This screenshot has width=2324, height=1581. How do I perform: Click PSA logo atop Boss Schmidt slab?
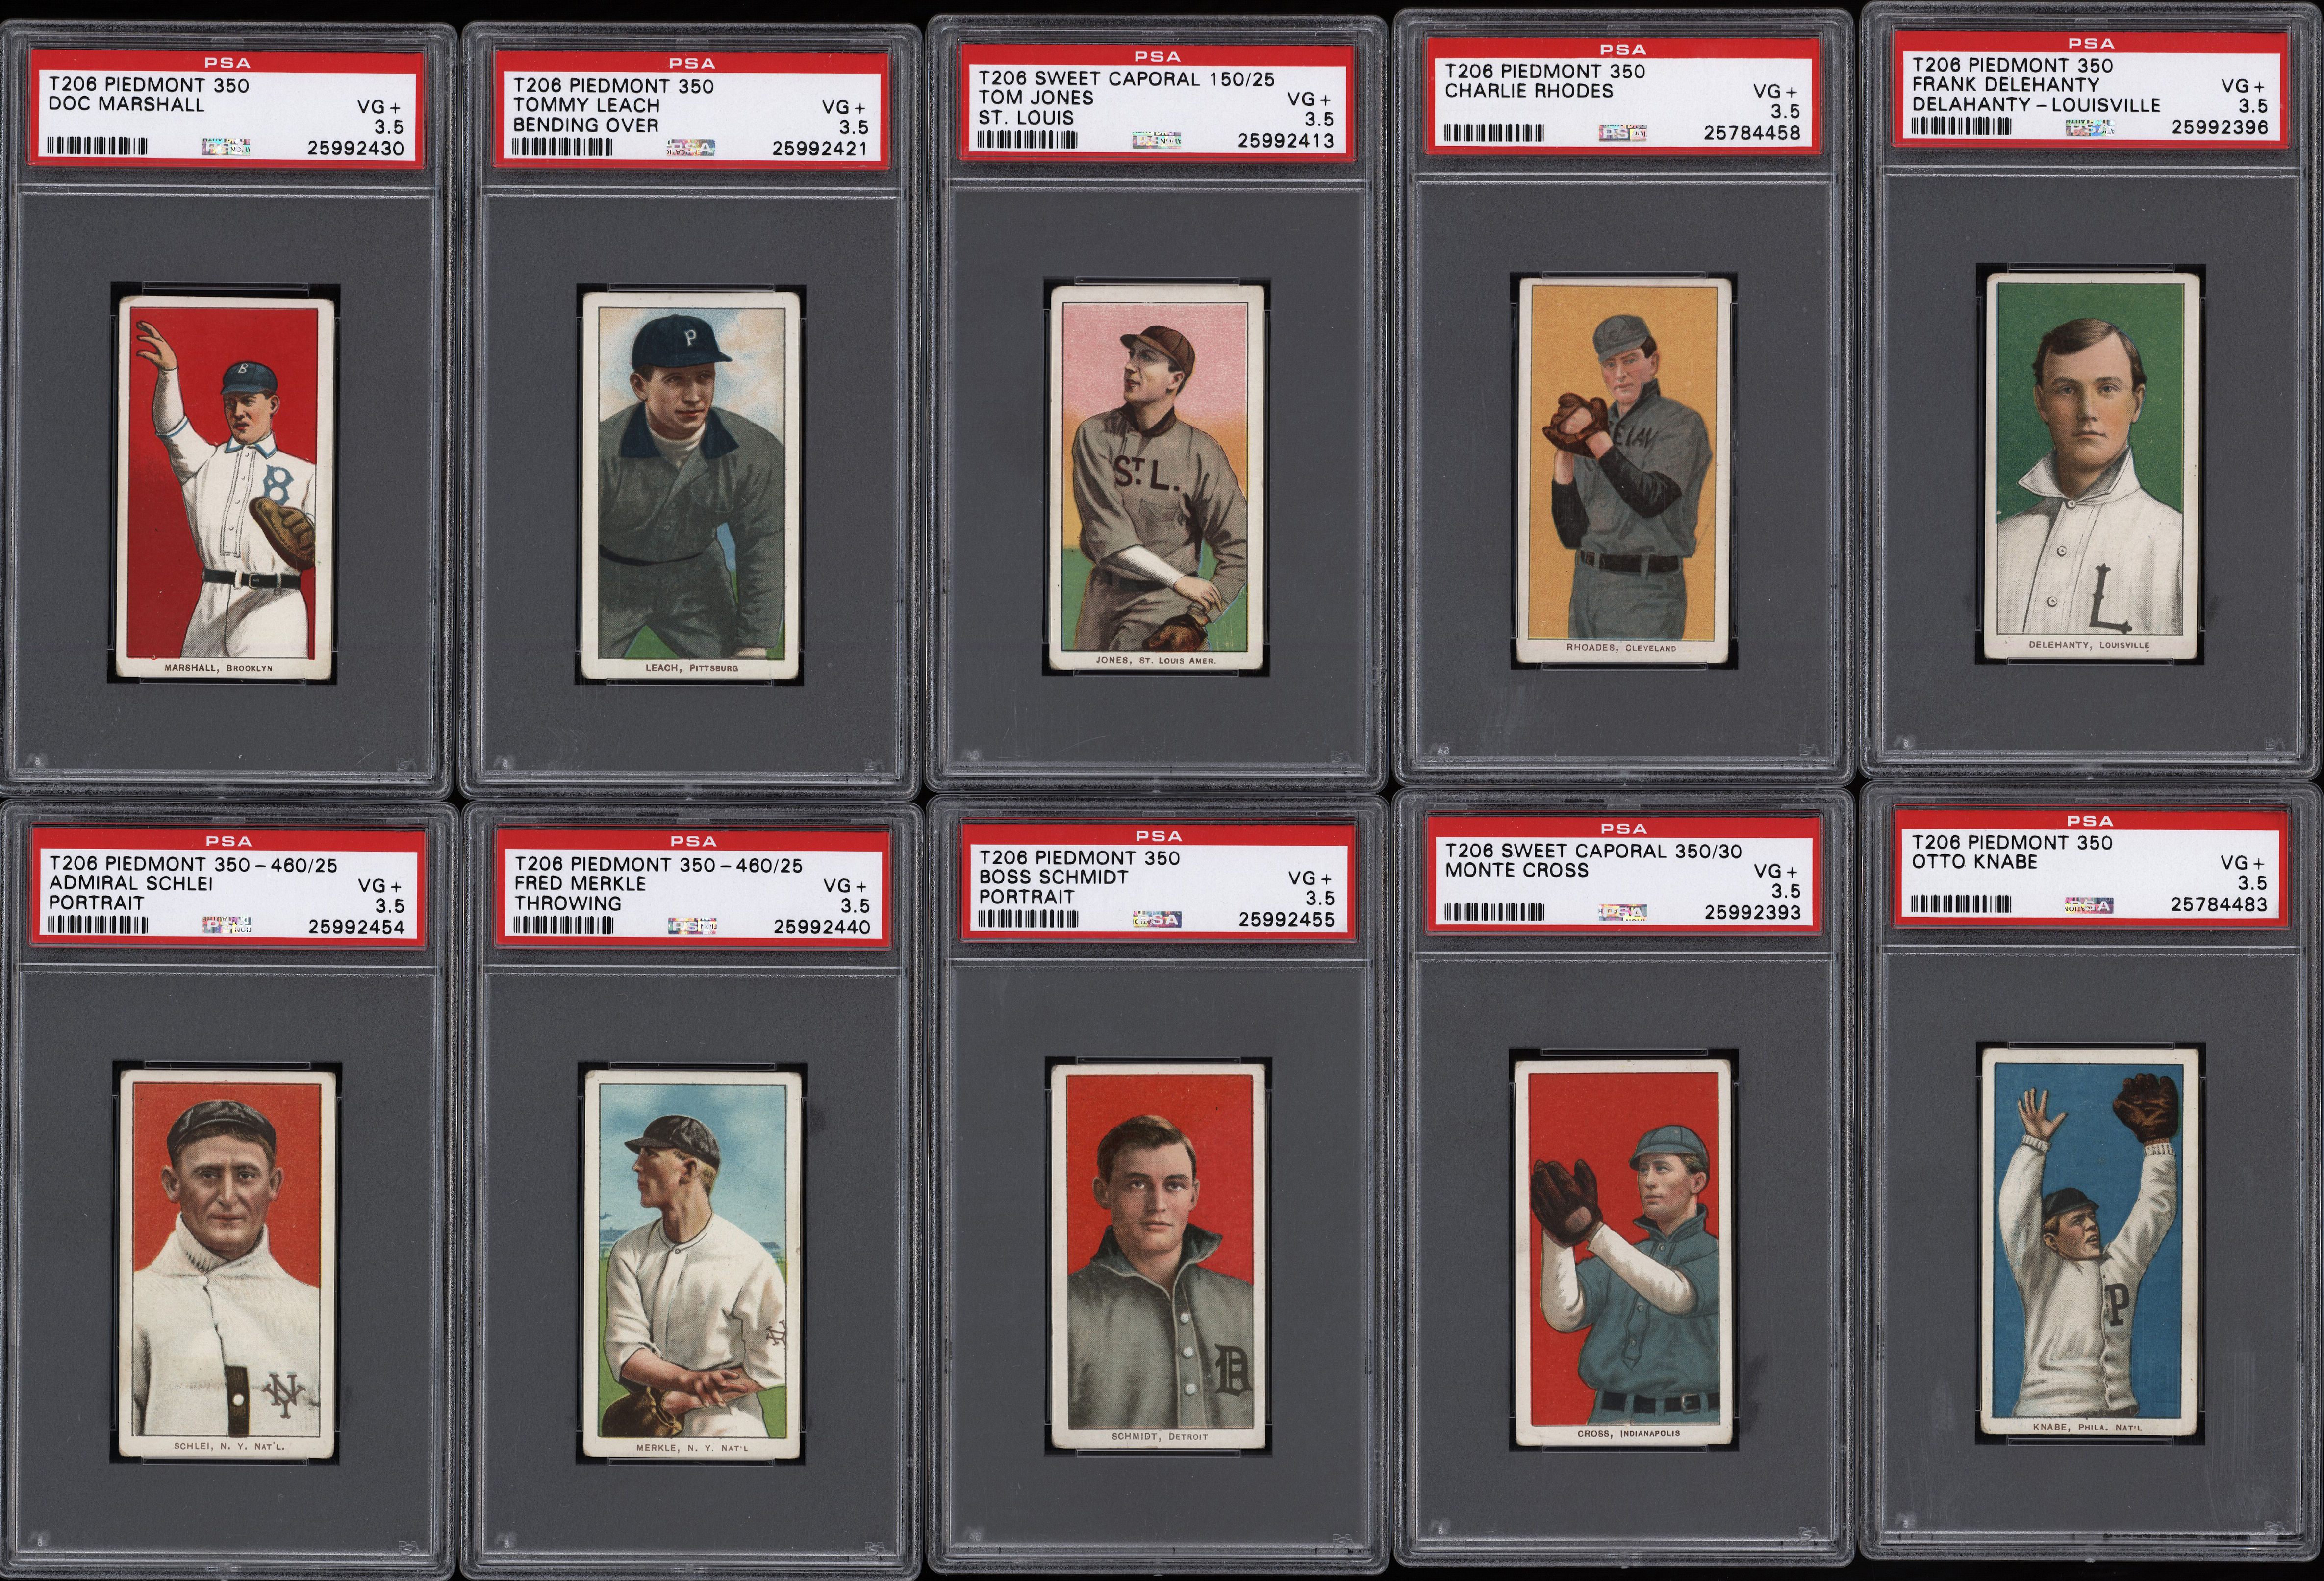tap(1158, 835)
